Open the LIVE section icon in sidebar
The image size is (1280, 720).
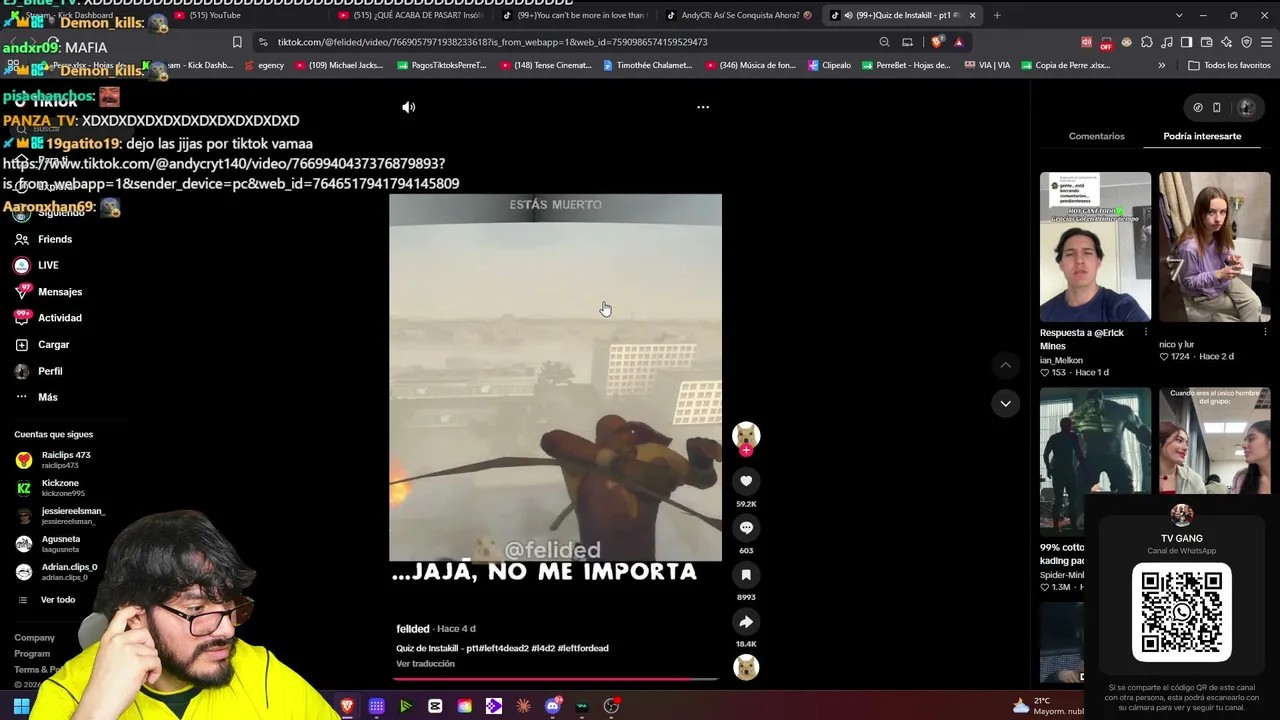[22, 265]
